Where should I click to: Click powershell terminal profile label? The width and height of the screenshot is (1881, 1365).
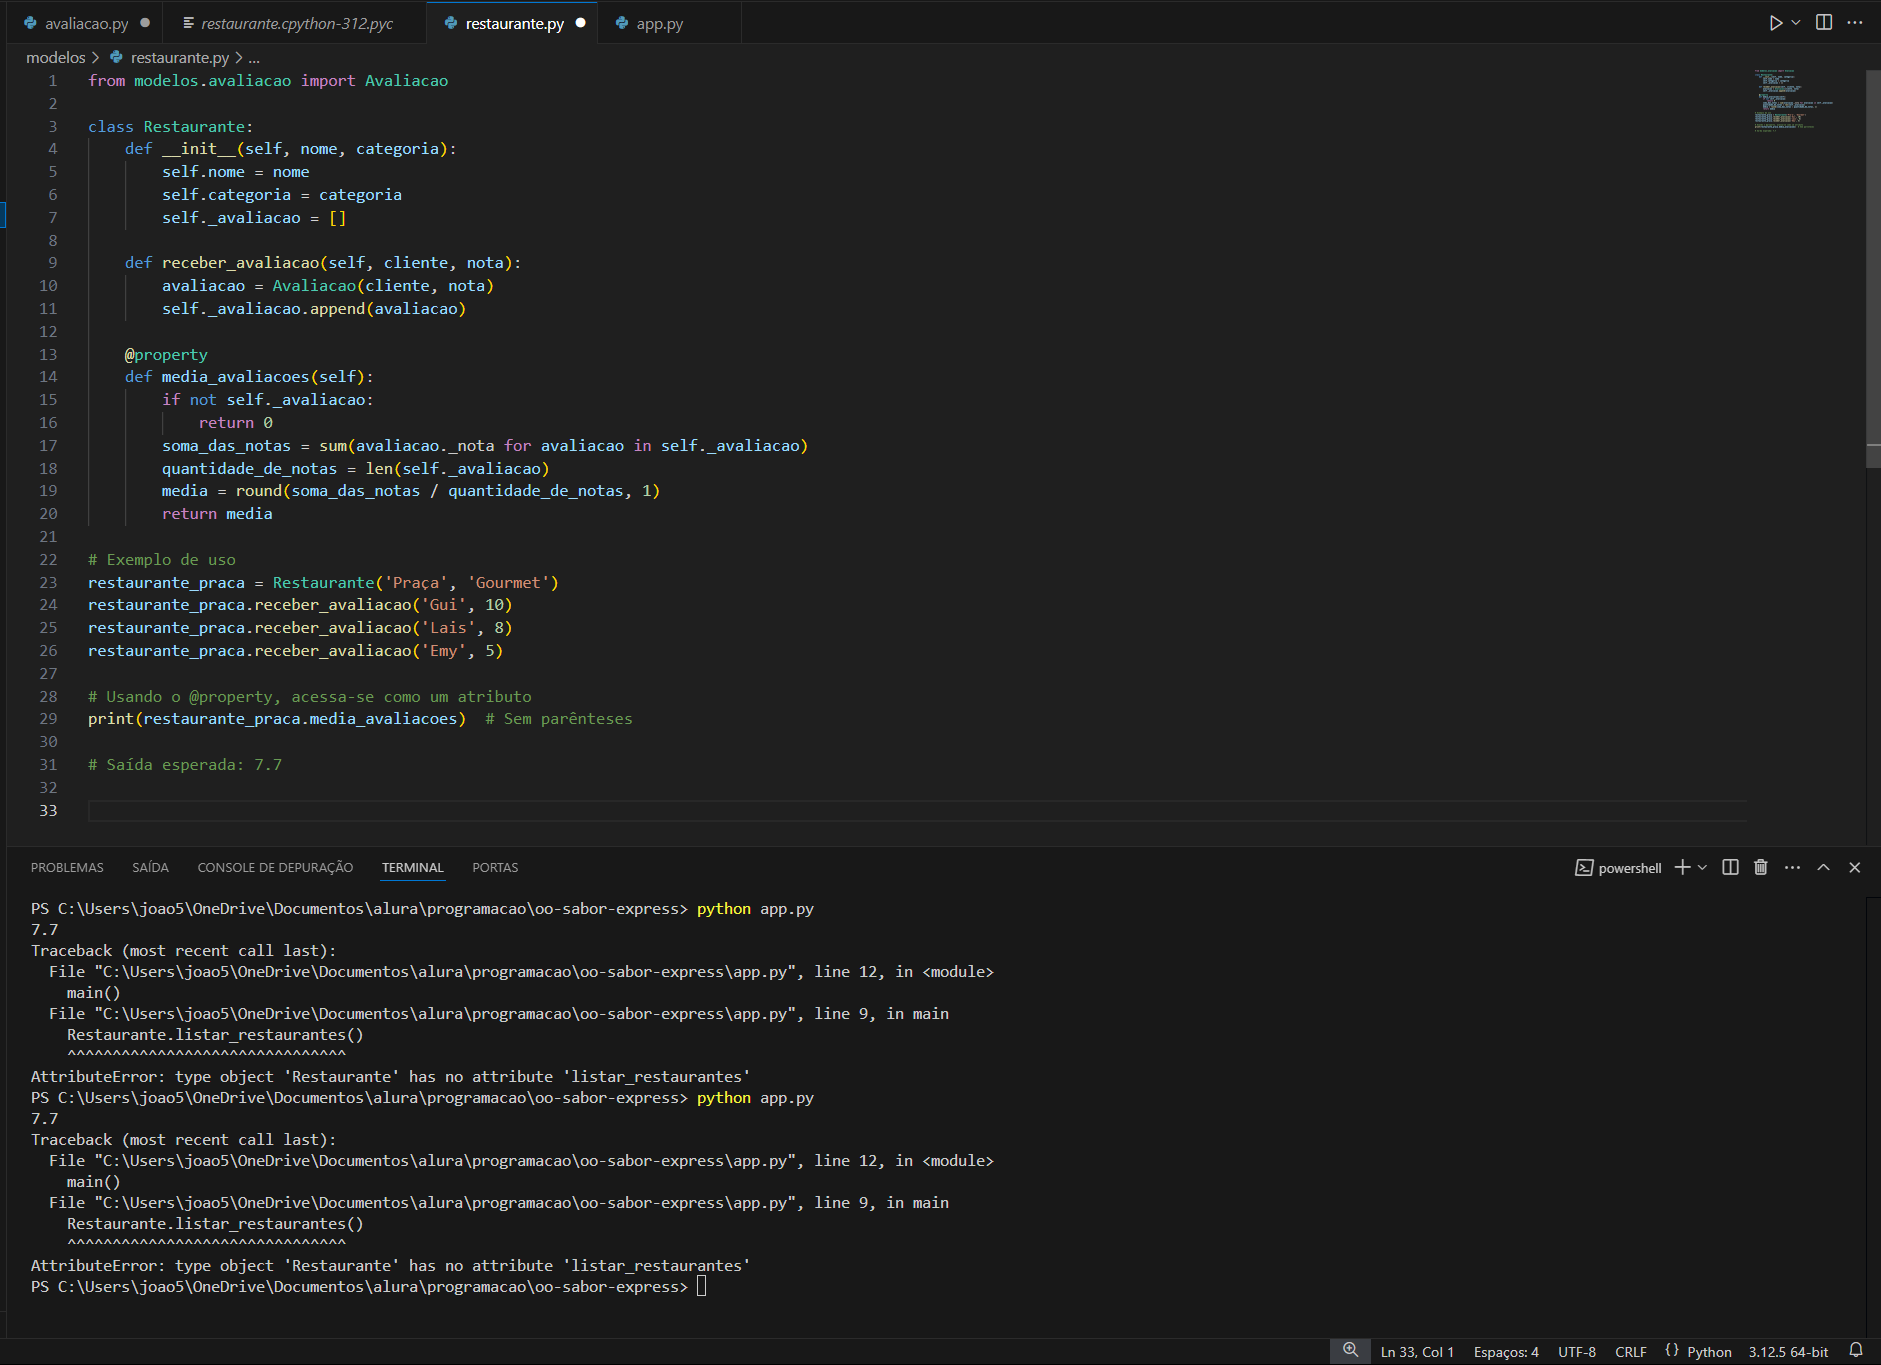(1629, 868)
